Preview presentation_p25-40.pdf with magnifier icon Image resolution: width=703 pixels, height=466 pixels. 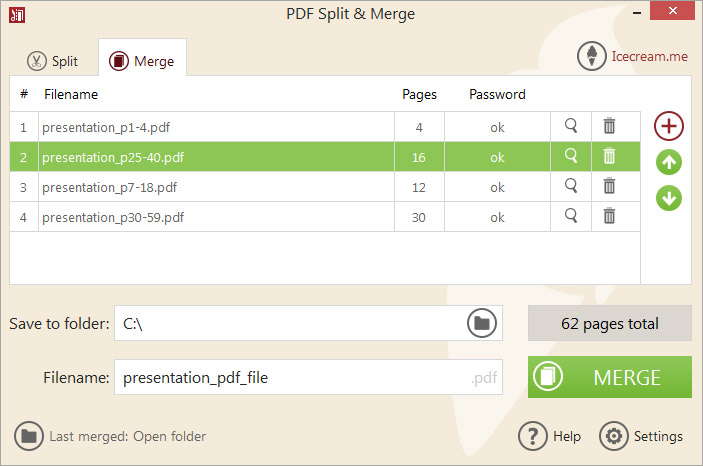point(571,156)
